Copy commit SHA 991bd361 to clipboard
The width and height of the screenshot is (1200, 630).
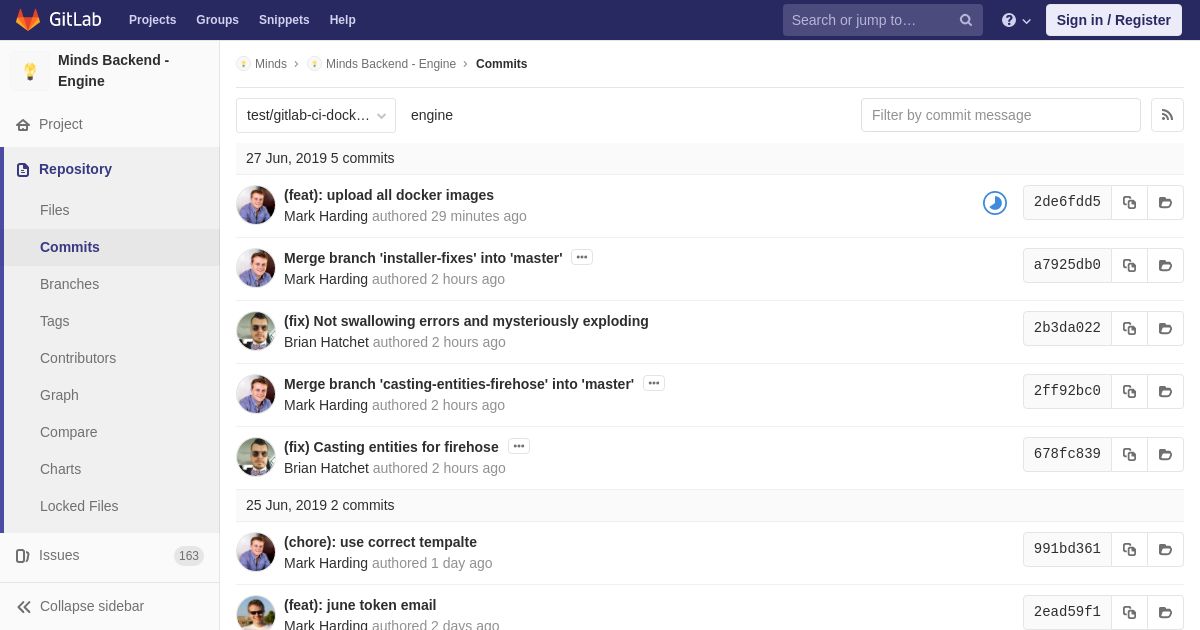pos(1129,549)
